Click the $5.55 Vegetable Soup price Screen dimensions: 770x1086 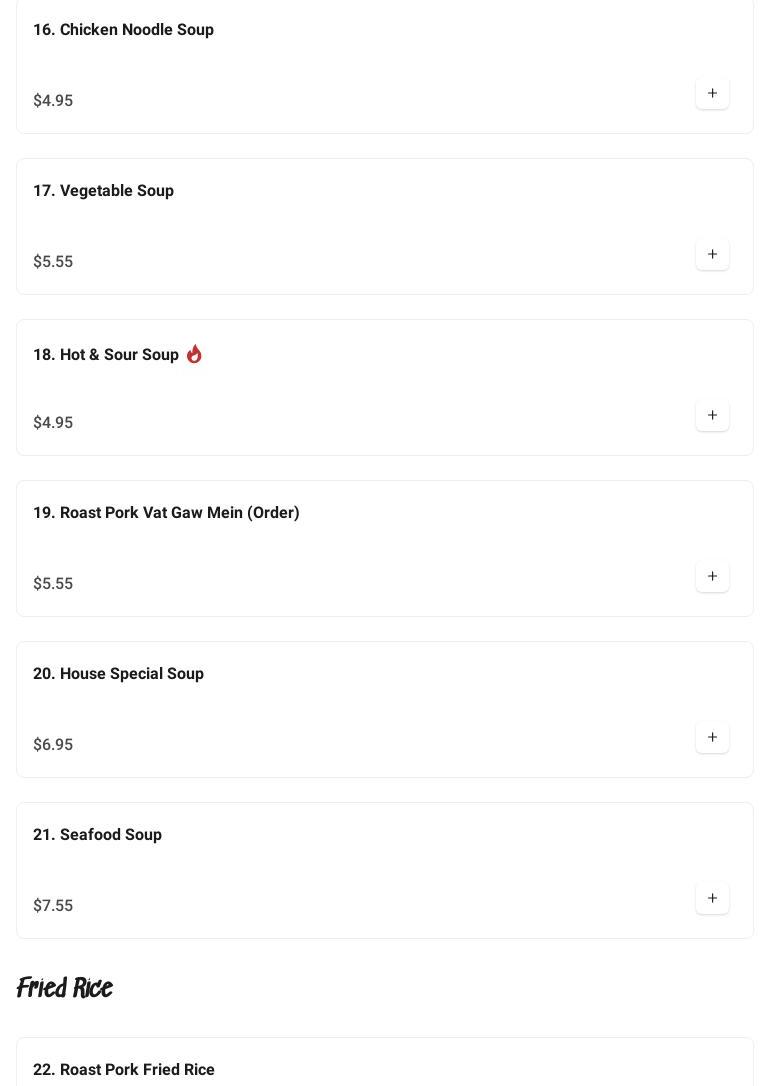pyautogui.click(x=53, y=262)
